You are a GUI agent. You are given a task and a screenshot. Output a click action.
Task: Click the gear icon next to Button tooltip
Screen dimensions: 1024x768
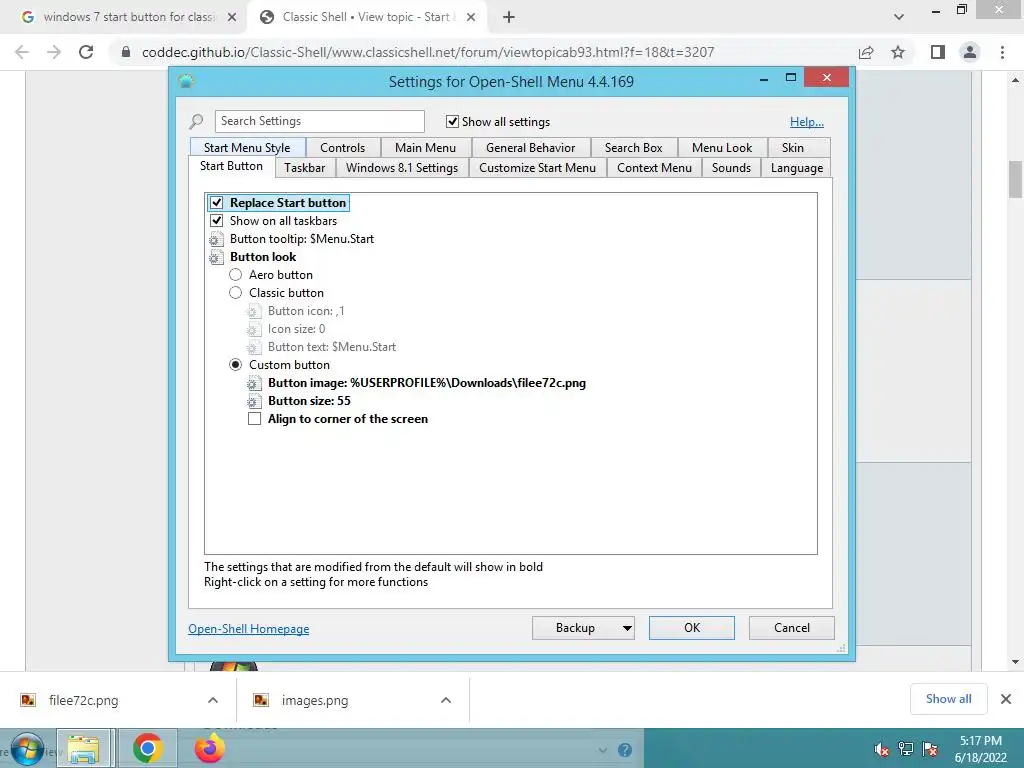click(x=216, y=239)
